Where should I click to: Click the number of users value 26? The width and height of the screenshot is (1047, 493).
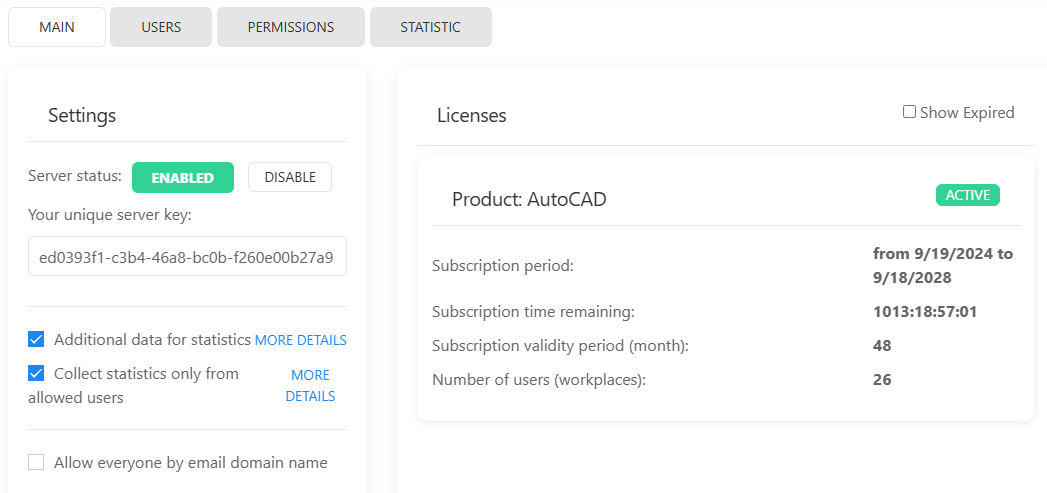coord(882,380)
